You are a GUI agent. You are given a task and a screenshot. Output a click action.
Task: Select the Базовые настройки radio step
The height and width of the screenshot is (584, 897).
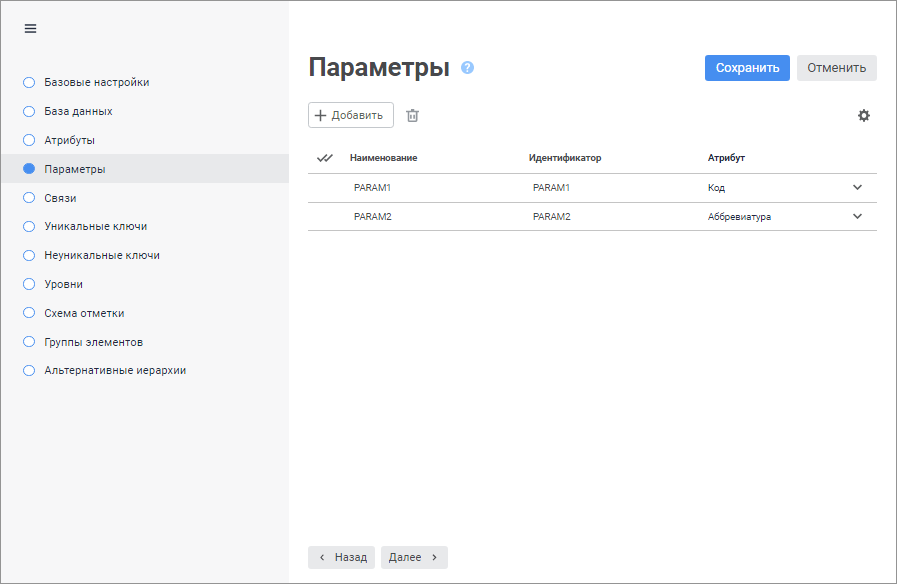(x=29, y=82)
